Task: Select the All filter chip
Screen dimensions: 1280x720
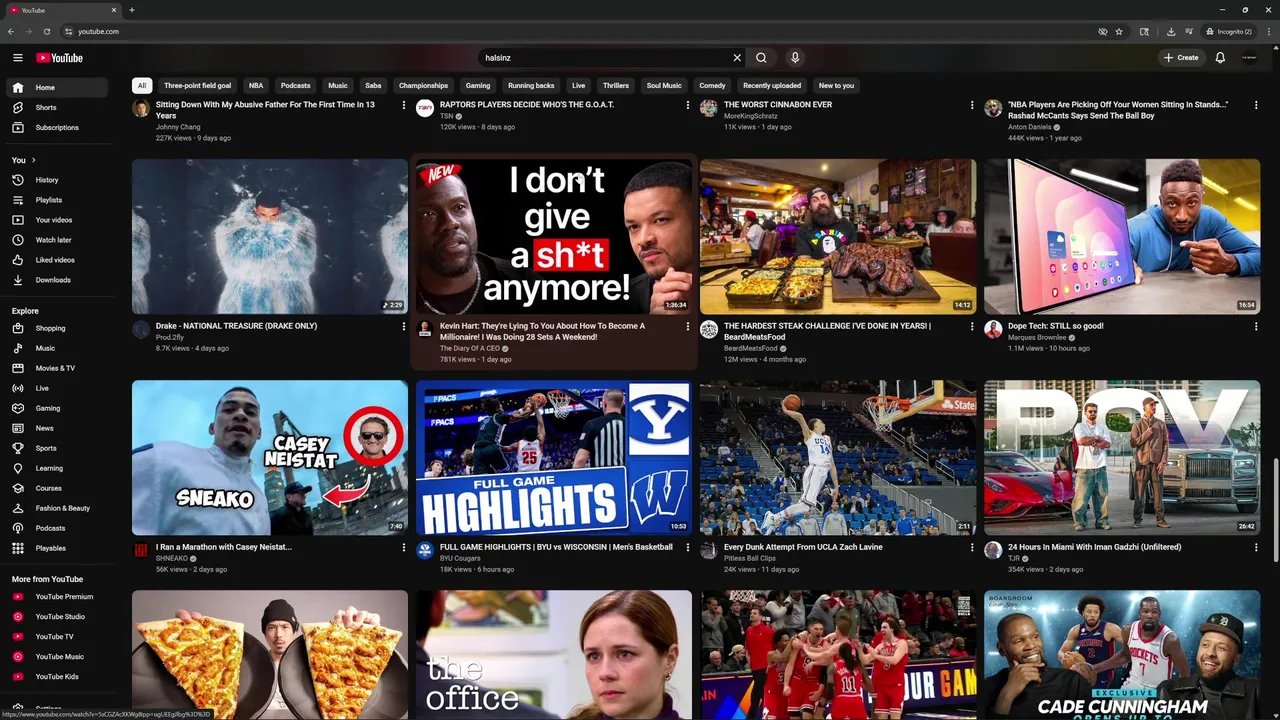Action: coord(142,86)
